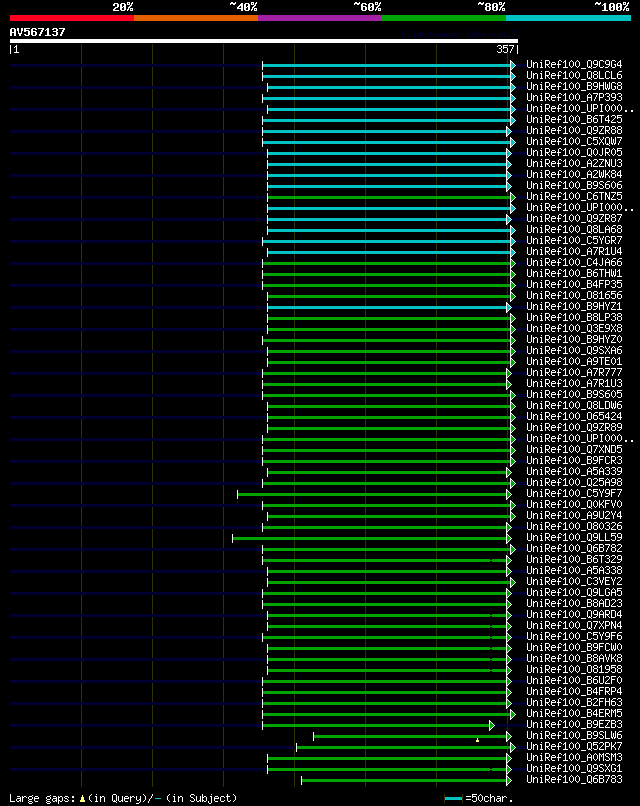Click the green ~80% identity color segment
The image size is (640, 806).
click(x=444, y=18)
